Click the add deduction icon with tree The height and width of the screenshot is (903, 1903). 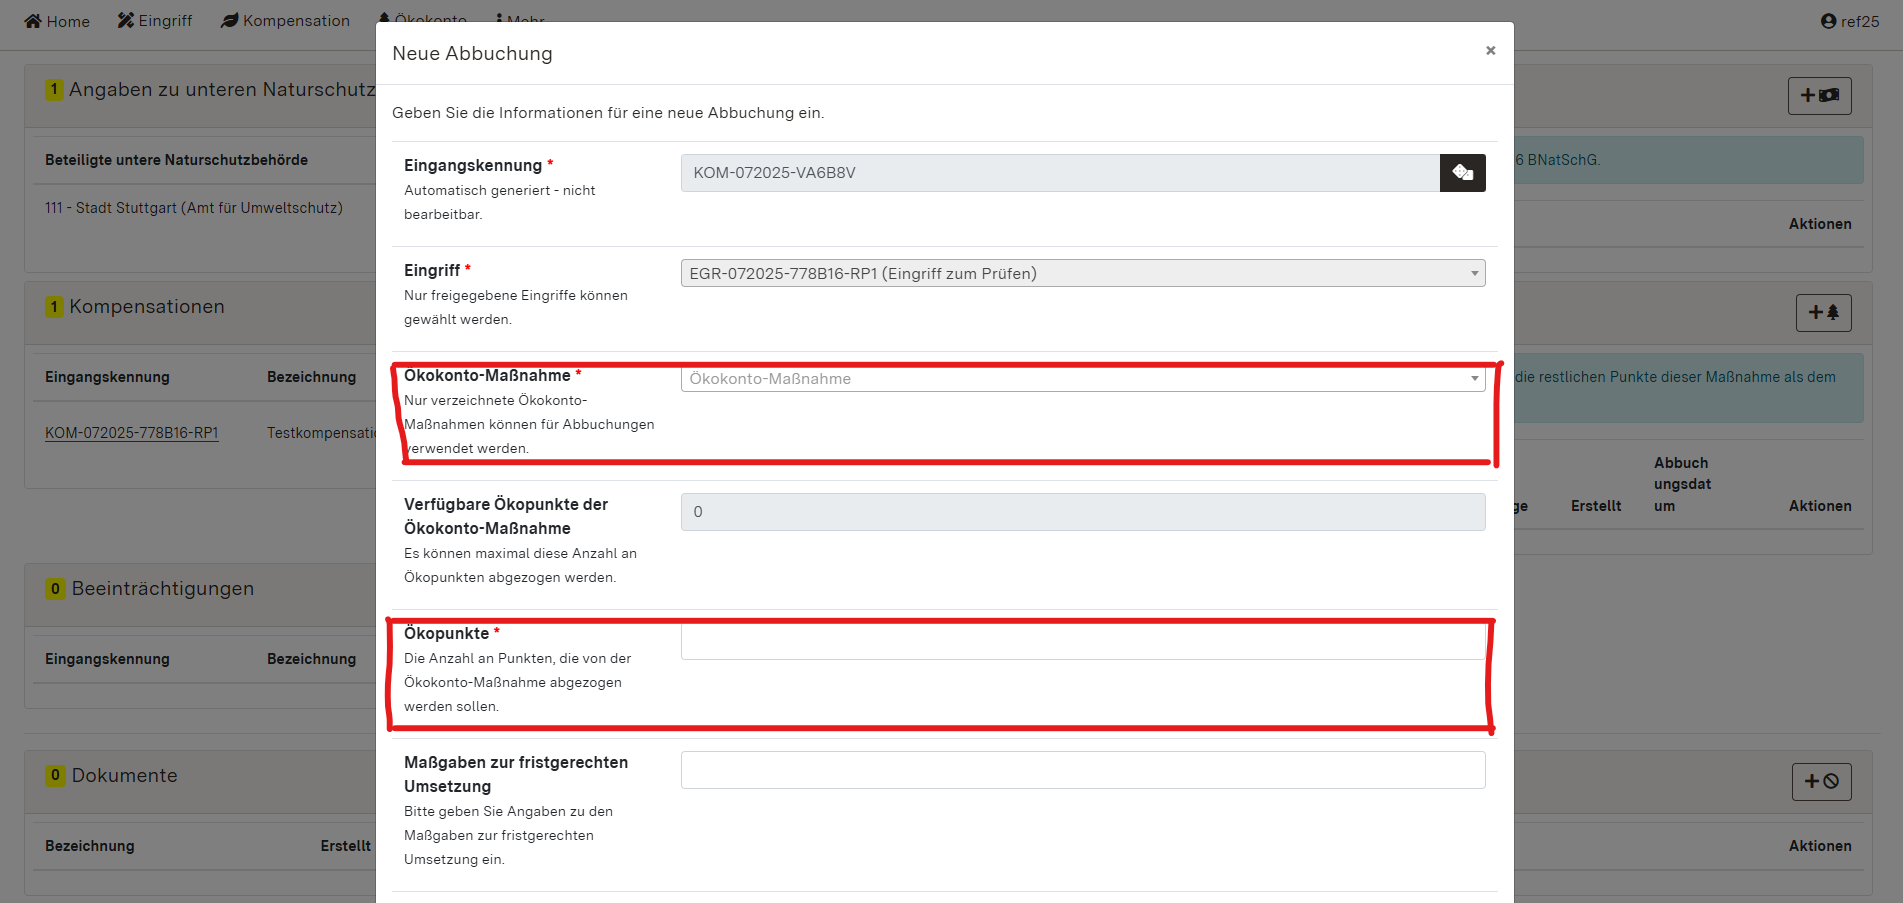pyautogui.click(x=1823, y=313)
